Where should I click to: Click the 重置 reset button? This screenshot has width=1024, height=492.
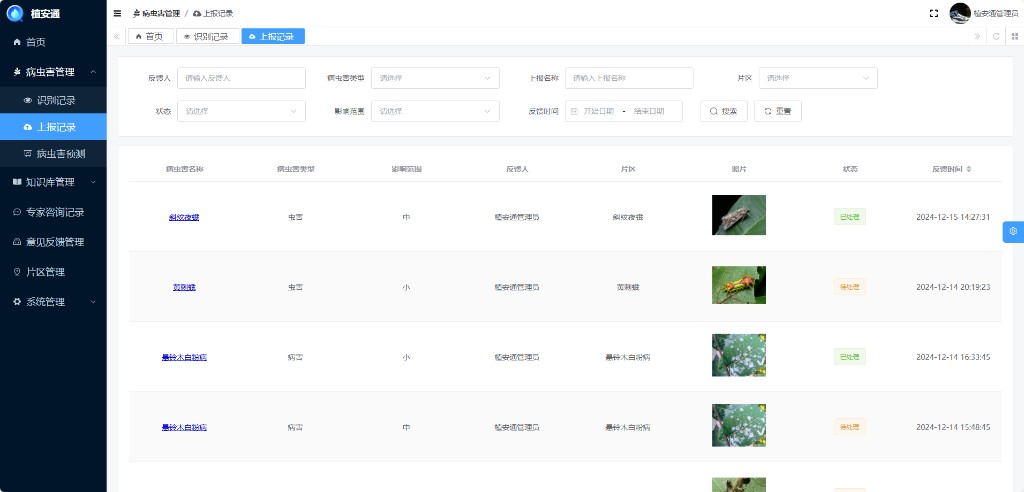click(x=778, y=111)
